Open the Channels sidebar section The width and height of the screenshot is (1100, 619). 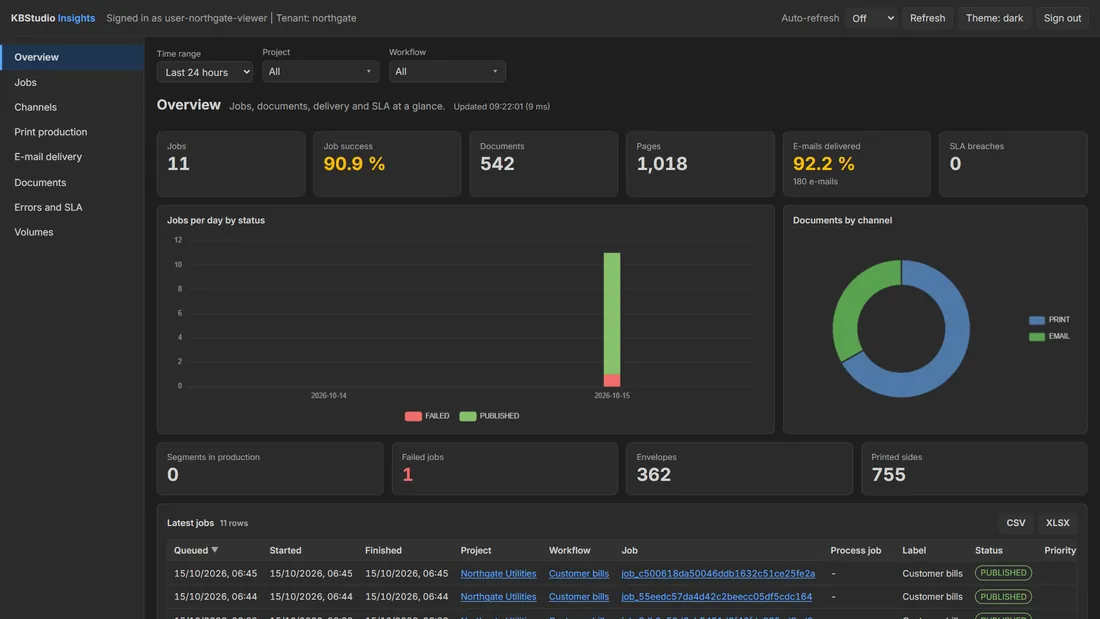click(x=72, y=107)
